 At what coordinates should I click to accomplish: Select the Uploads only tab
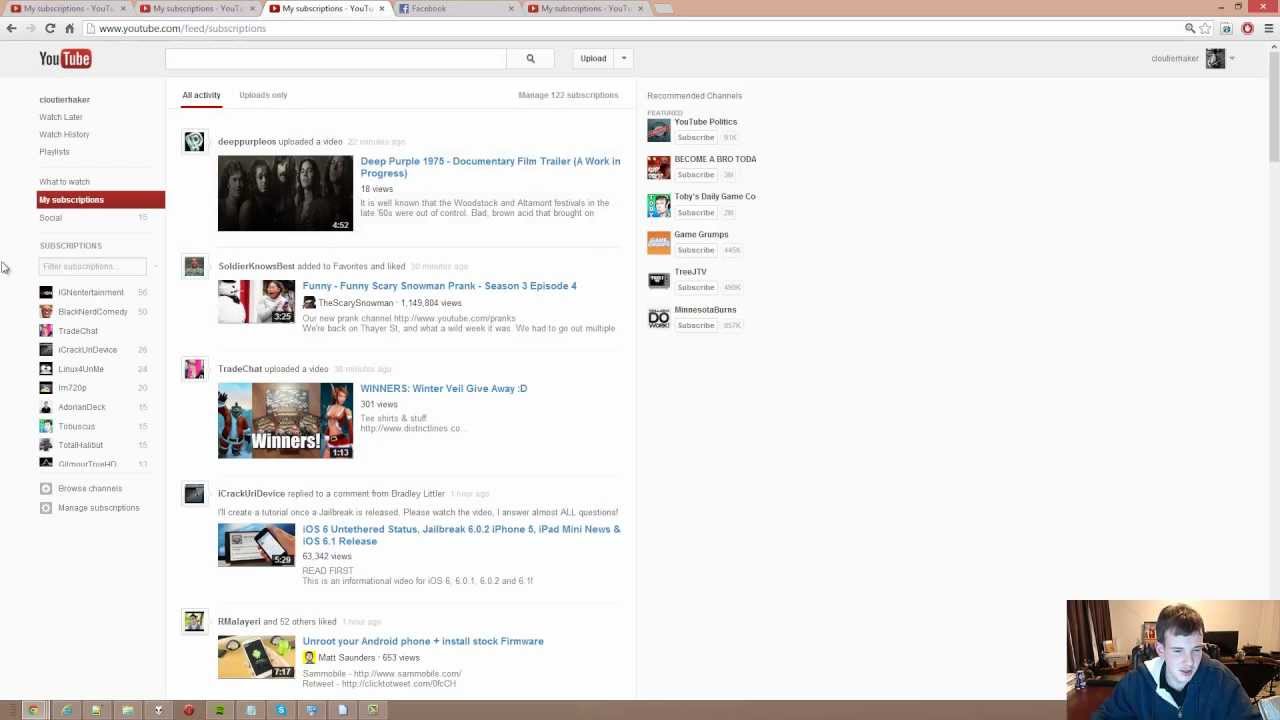point(263,95)
